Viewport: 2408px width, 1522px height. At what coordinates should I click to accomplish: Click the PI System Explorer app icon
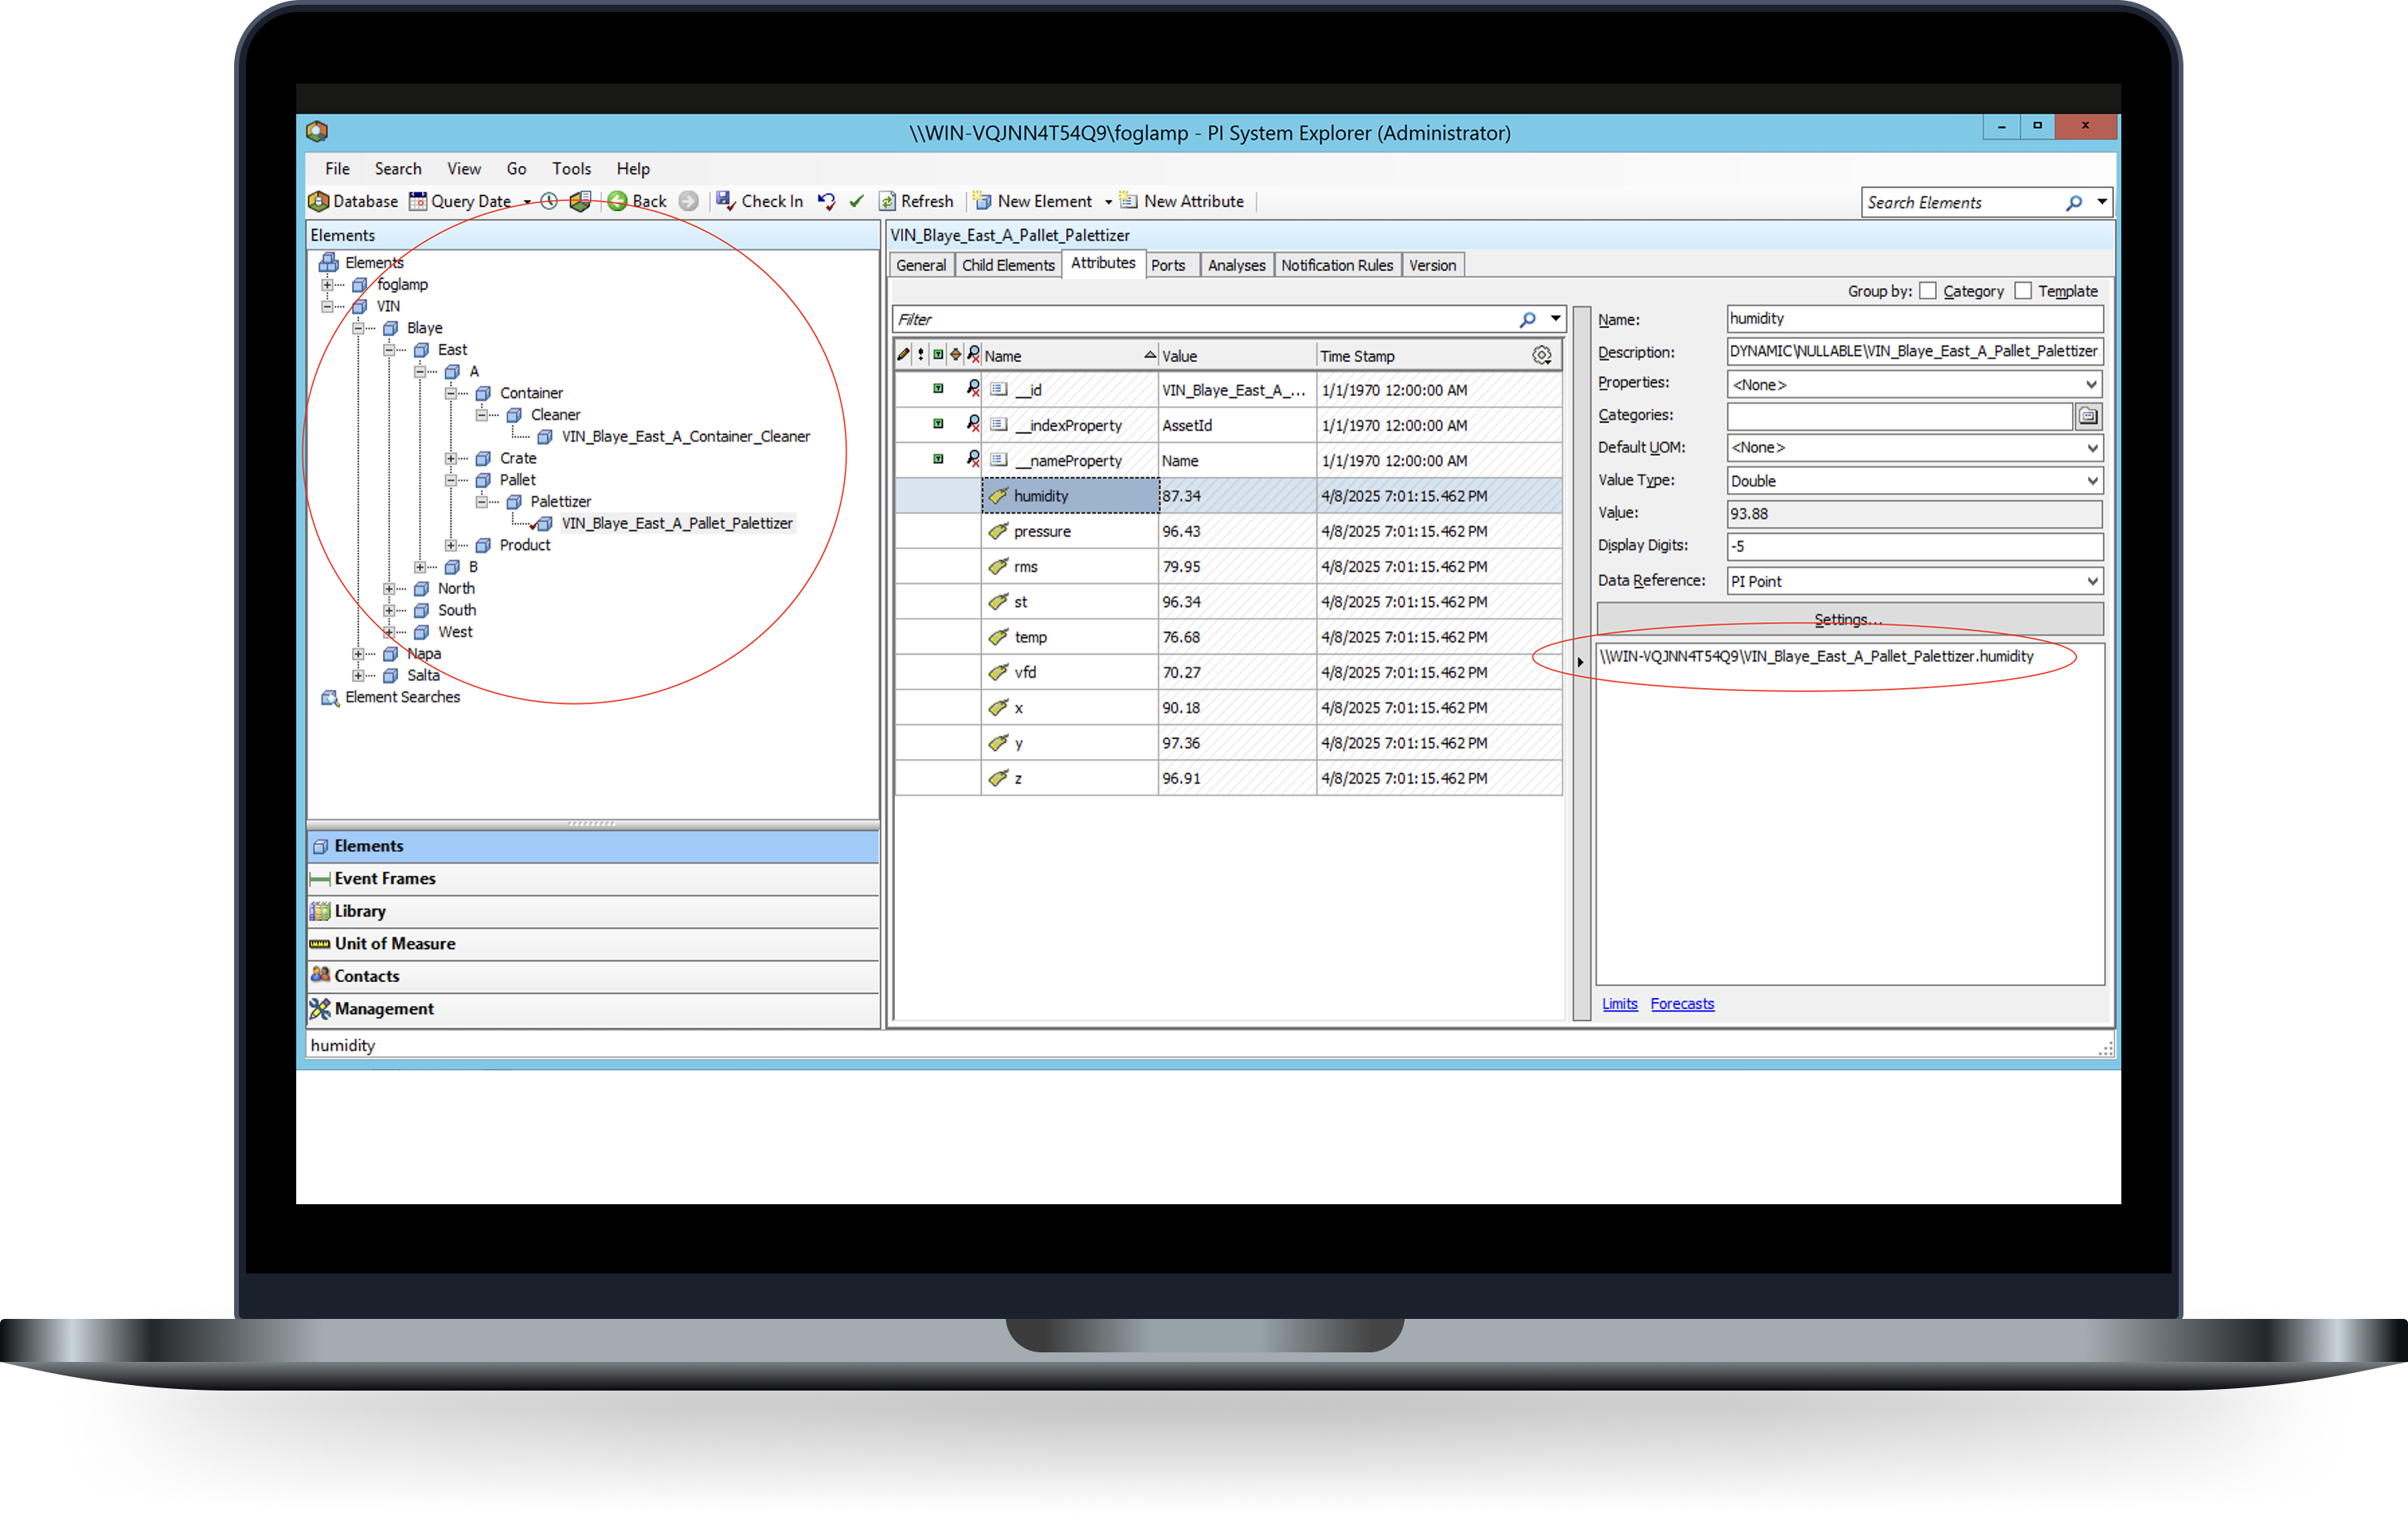coord(317,131)
